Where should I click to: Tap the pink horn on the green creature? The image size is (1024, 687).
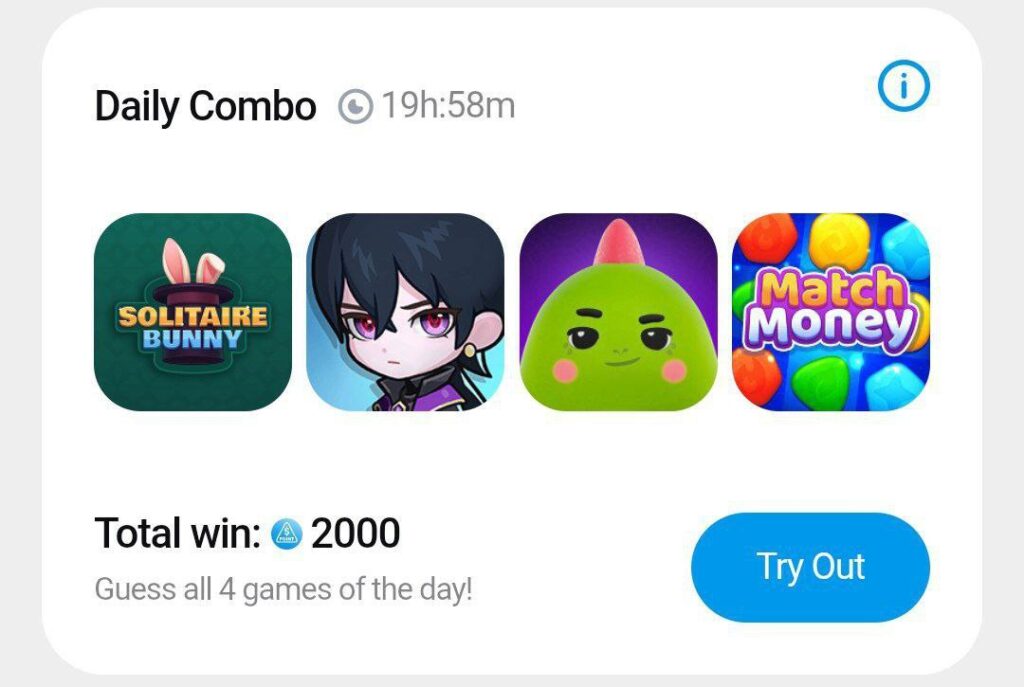point(618,243)
